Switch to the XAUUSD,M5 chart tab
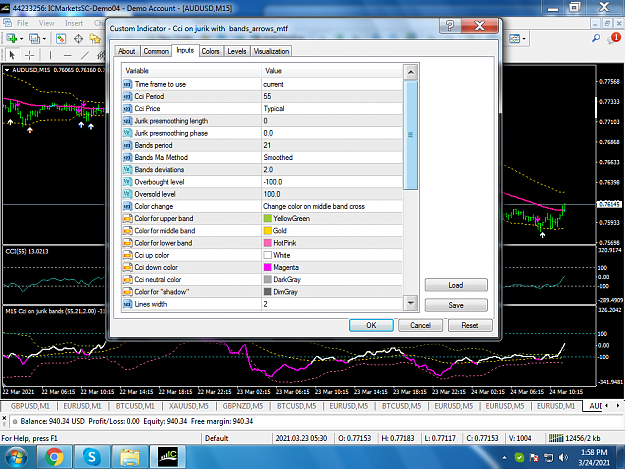625x469 pixels. [x=189, y=406]
